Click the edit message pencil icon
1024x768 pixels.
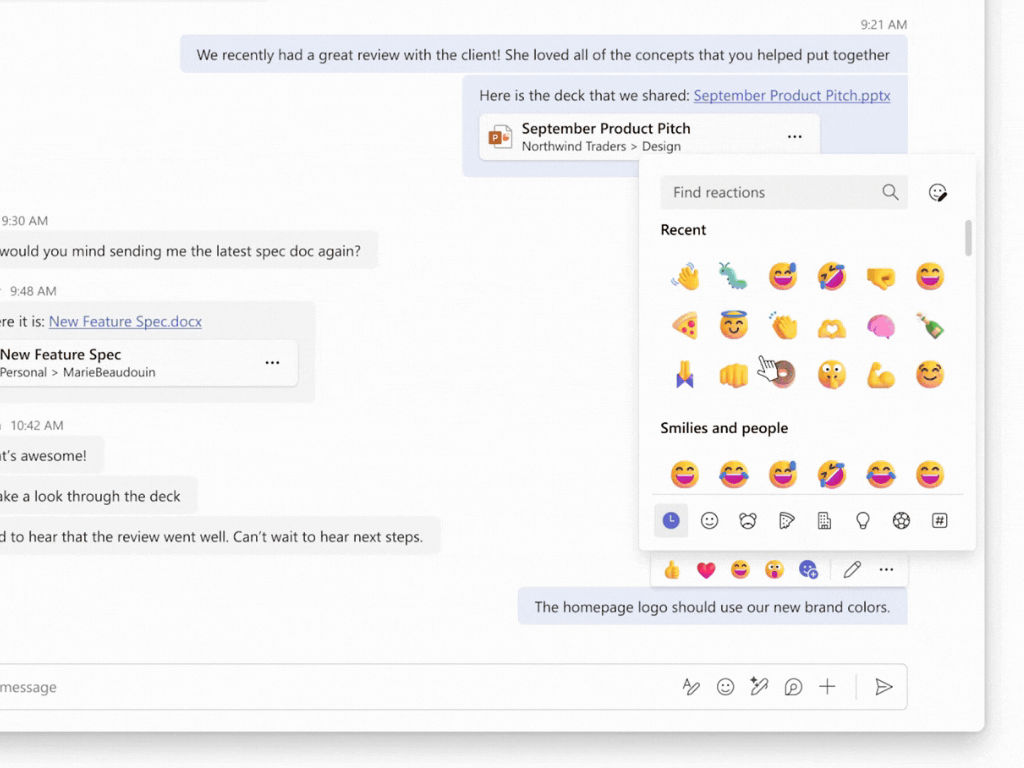point(852,570)
